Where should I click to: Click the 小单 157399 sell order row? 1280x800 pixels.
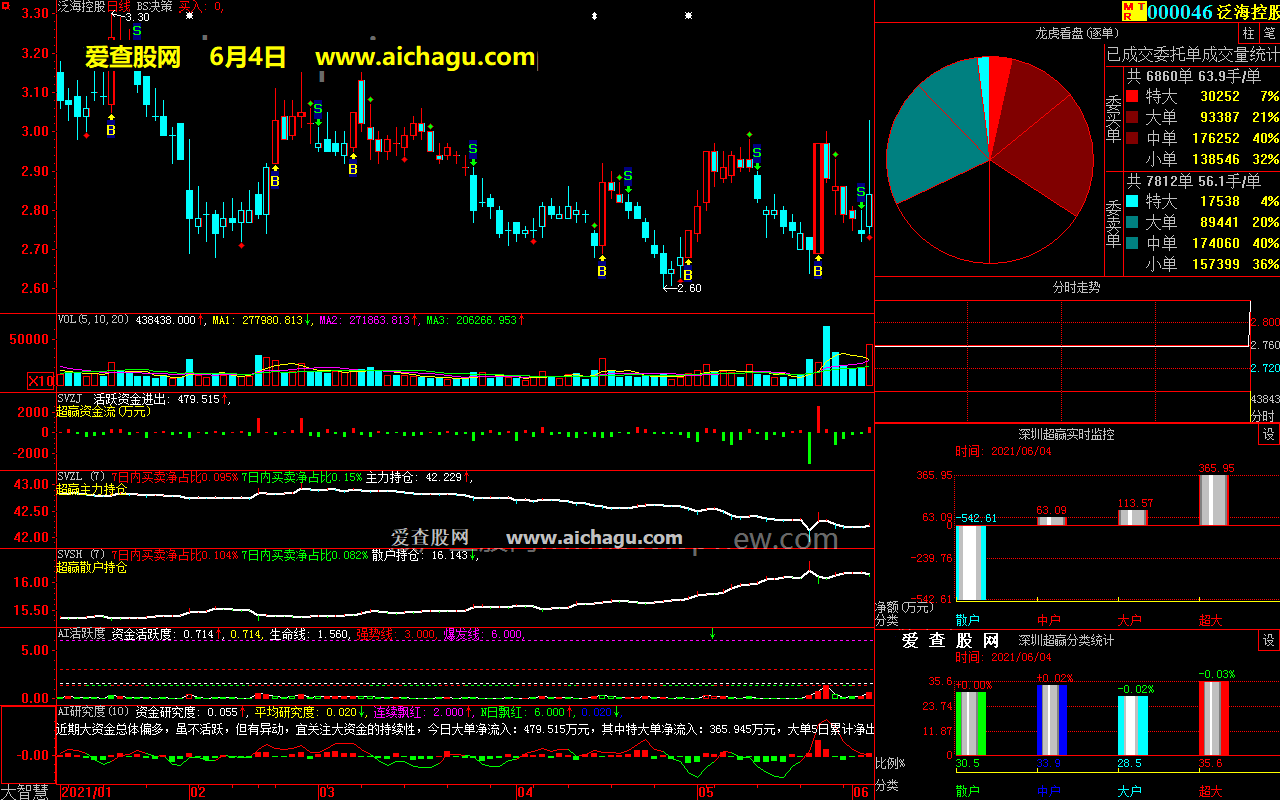[1212, 264]
